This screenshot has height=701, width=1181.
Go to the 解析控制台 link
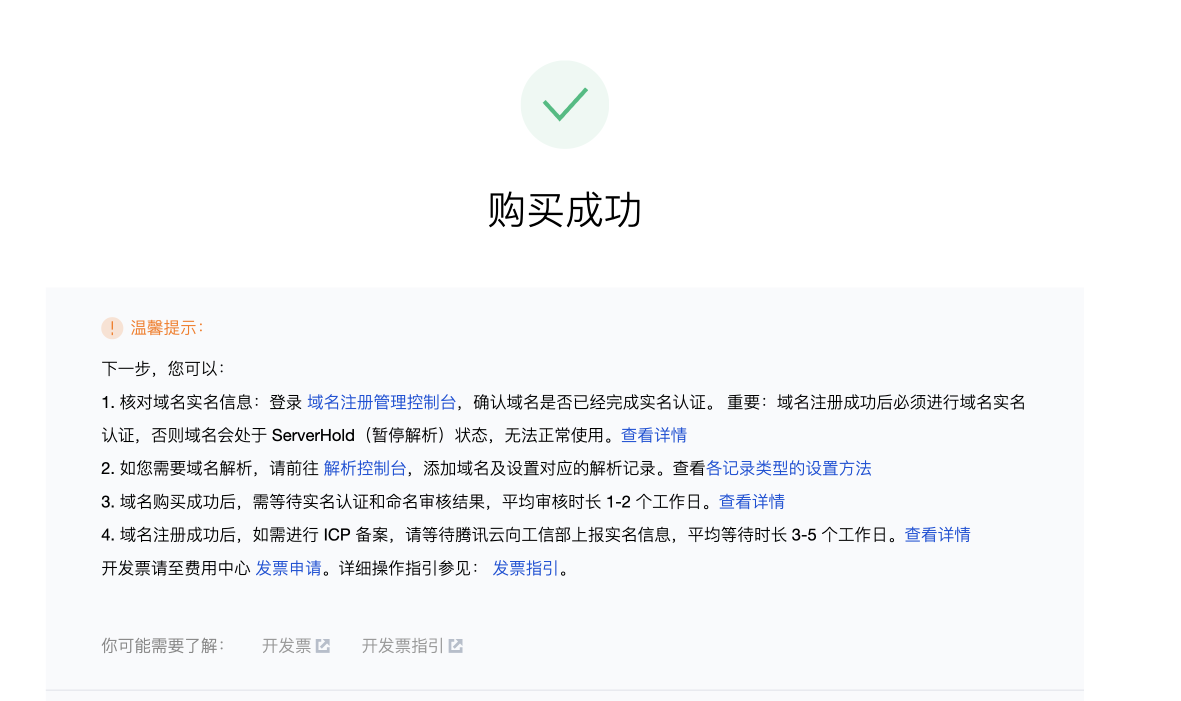[x=364, y=468]
